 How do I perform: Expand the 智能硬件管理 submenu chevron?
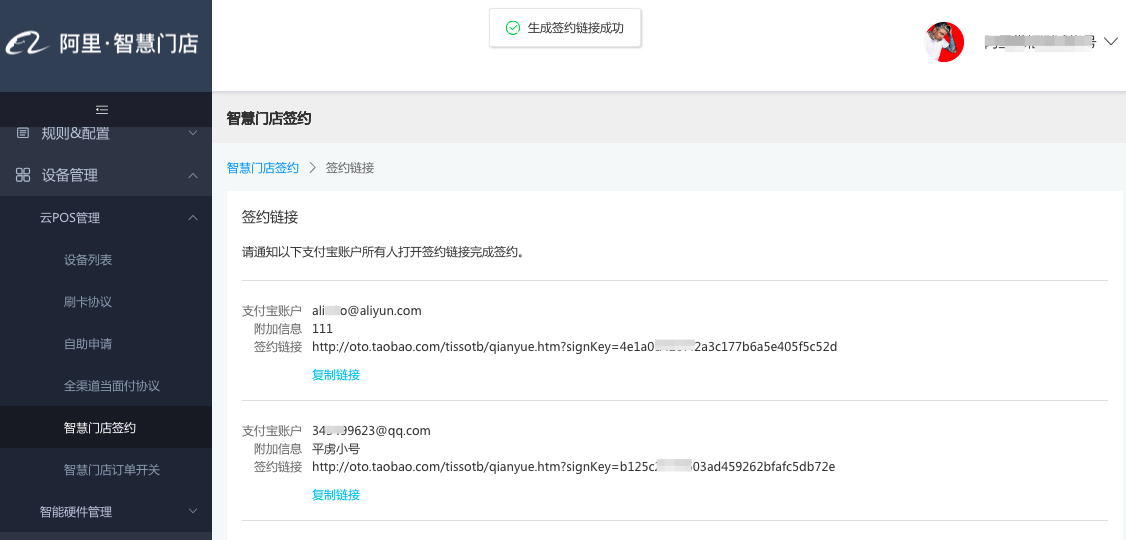[x=192, y=511]
